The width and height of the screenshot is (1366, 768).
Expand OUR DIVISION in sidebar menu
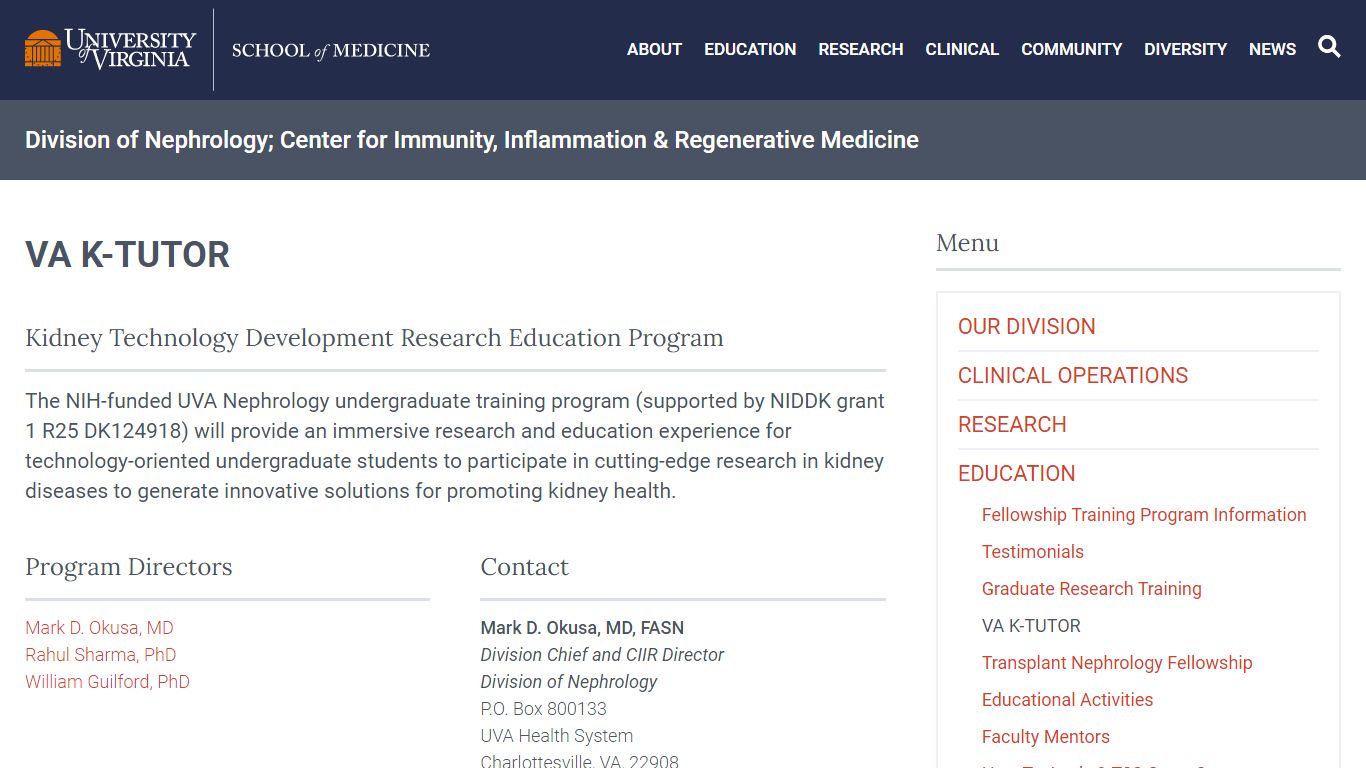[1026, 327]
